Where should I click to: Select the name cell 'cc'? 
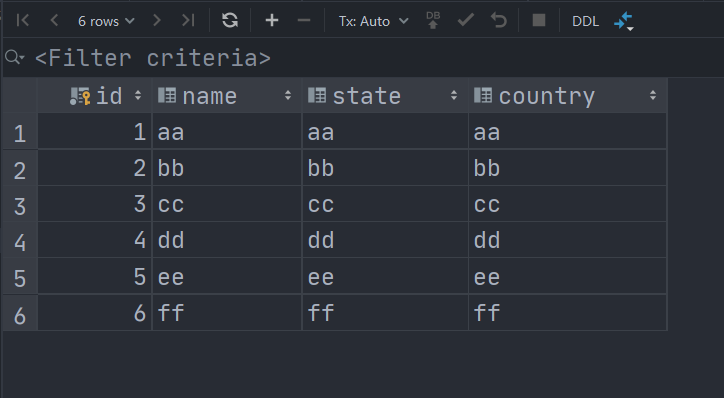coord(227,204)
